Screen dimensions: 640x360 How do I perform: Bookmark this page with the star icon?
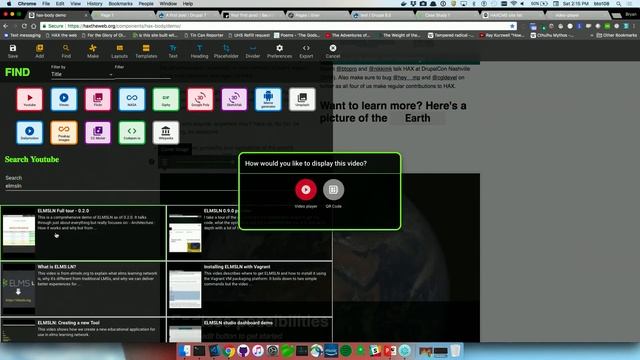pos(512,26)
